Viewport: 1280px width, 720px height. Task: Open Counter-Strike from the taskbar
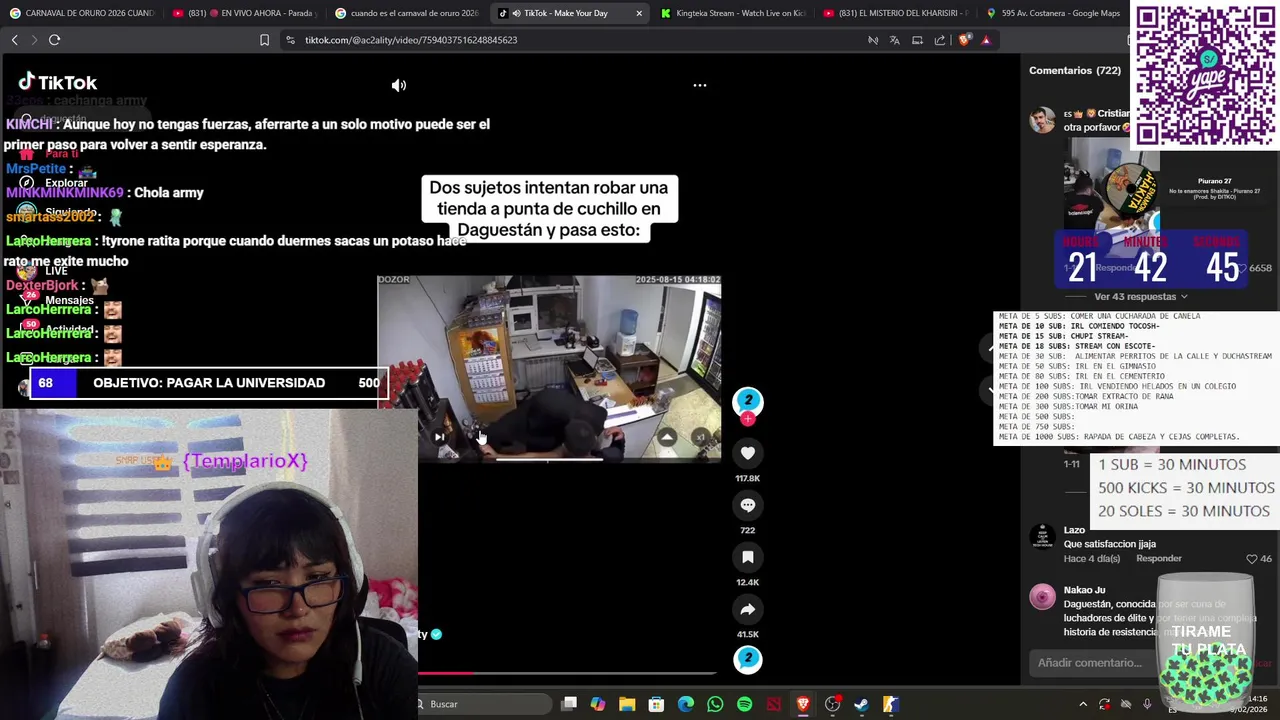[x=890, y=704]
